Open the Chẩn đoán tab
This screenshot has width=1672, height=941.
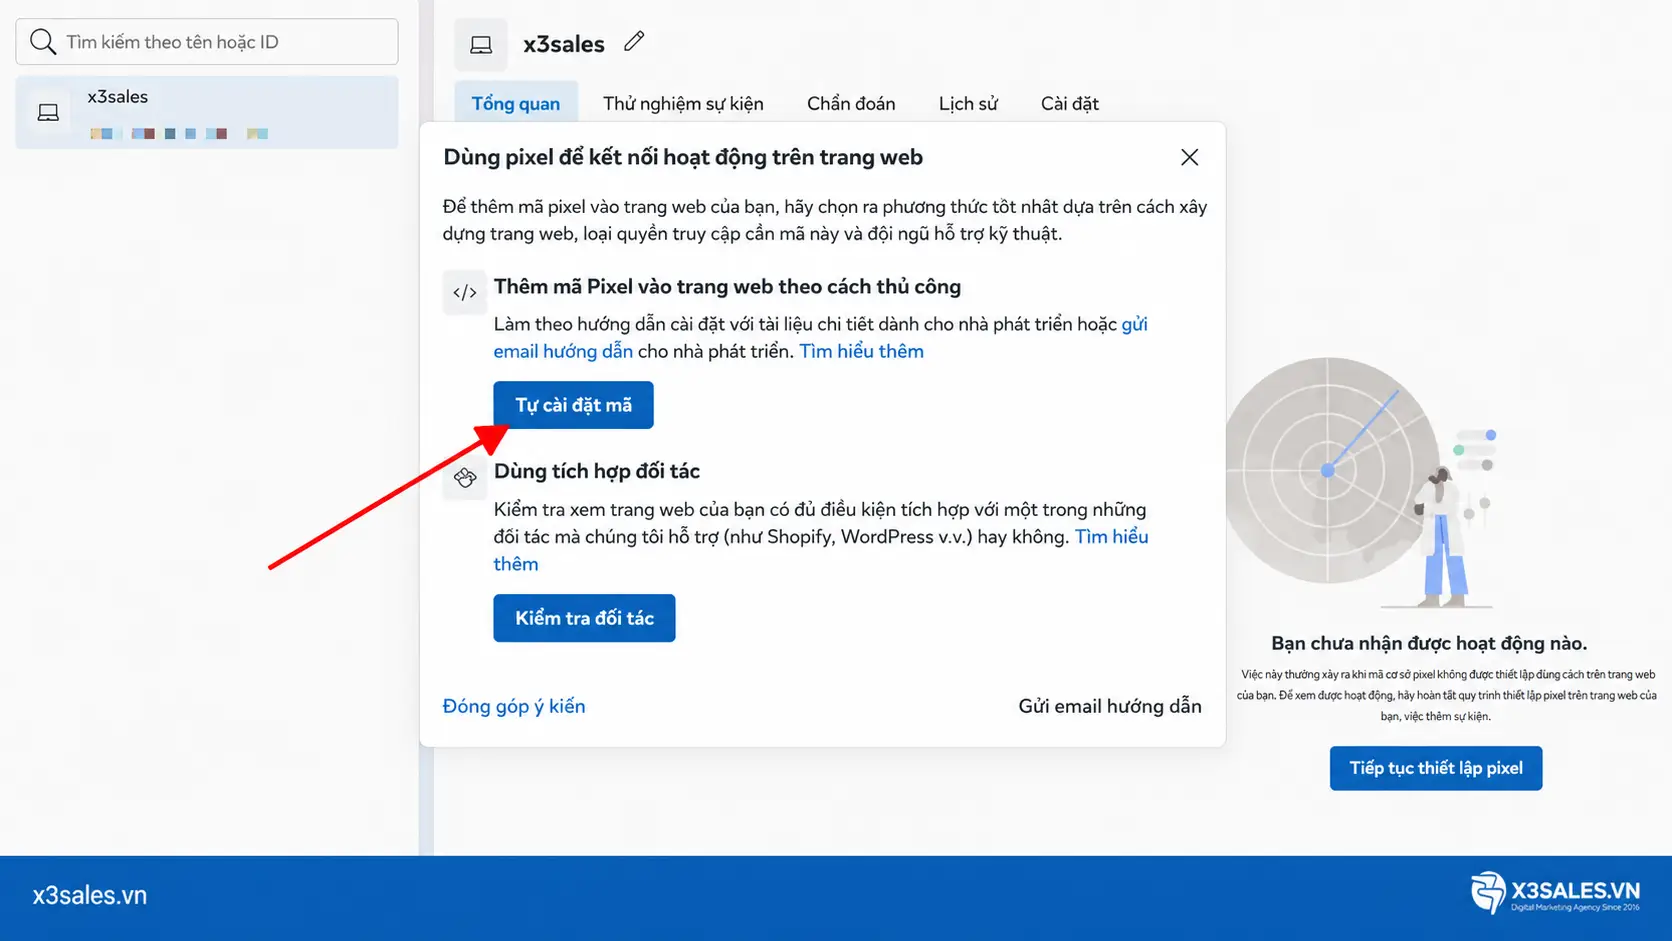[851, 103]
